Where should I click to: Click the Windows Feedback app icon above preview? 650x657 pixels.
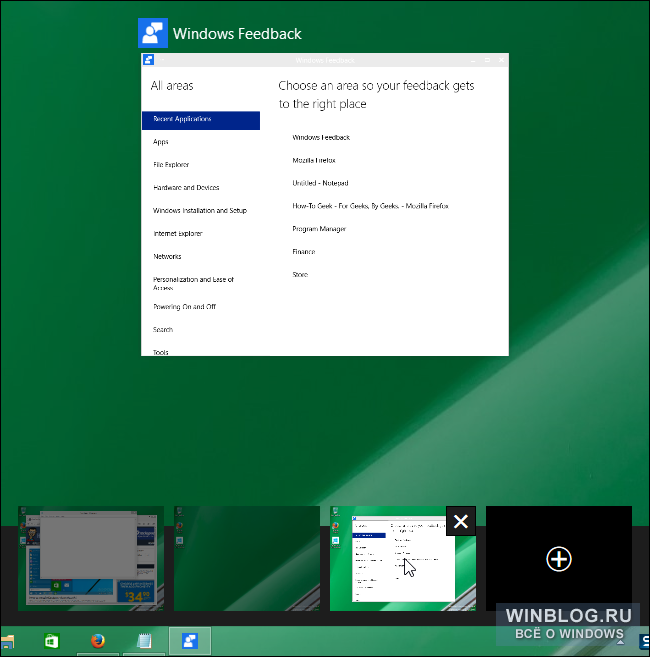click(x=153, y=33)
